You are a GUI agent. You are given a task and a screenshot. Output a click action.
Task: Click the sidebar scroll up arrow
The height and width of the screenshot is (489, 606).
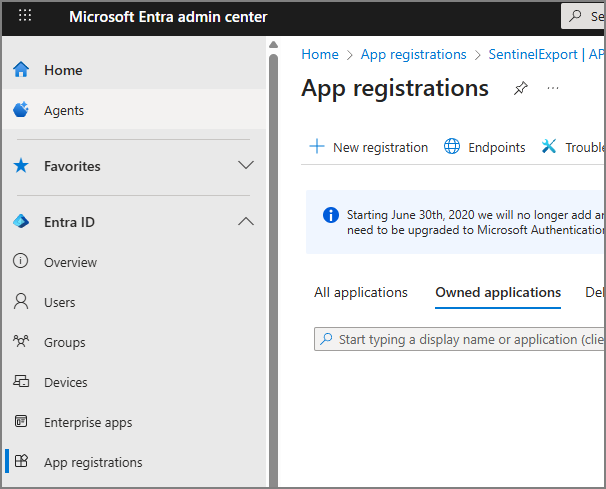click(274, 45)
